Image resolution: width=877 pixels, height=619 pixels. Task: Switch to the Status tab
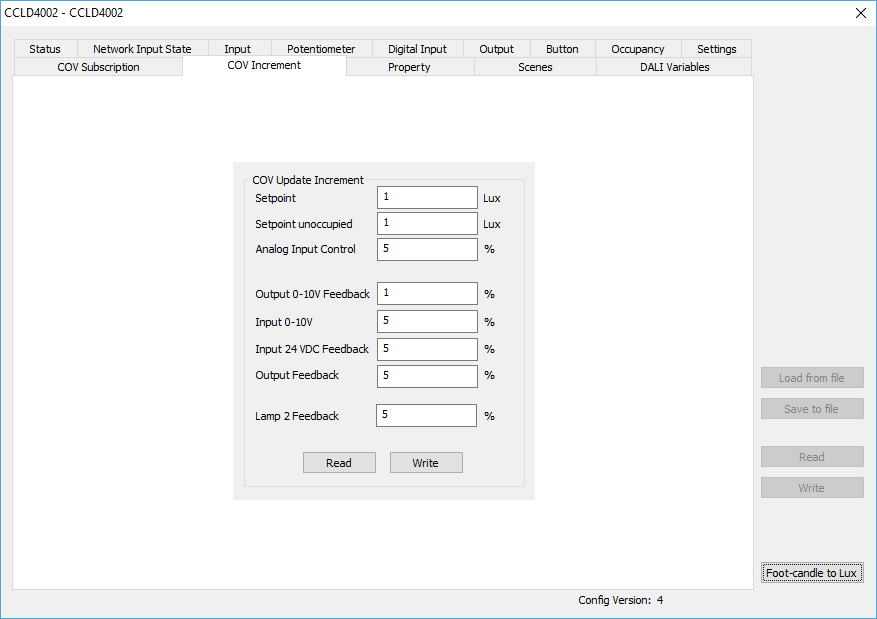45,49
